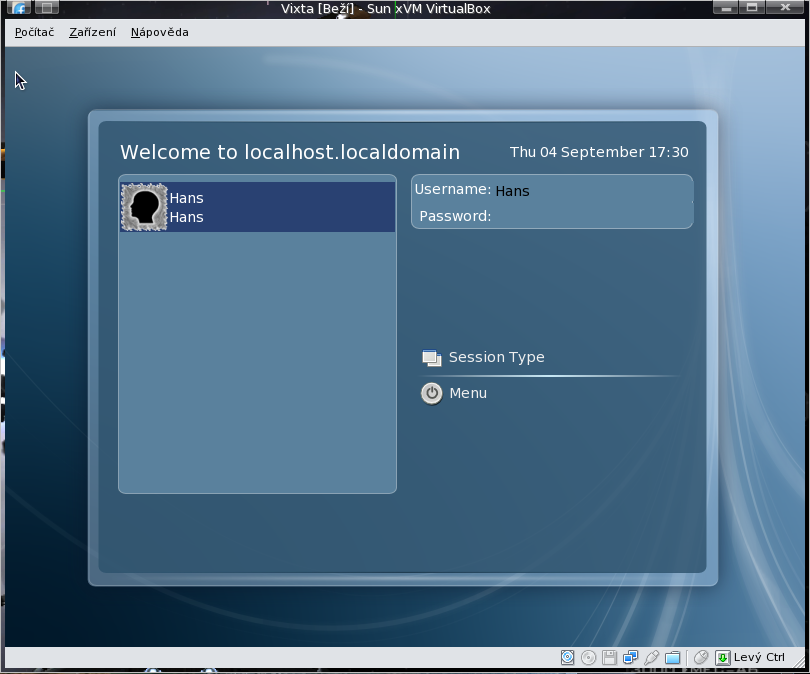The height and width of the screenshot is (674, 810).
Task: Click the USB devices status icon
Action: coord(651,657)
